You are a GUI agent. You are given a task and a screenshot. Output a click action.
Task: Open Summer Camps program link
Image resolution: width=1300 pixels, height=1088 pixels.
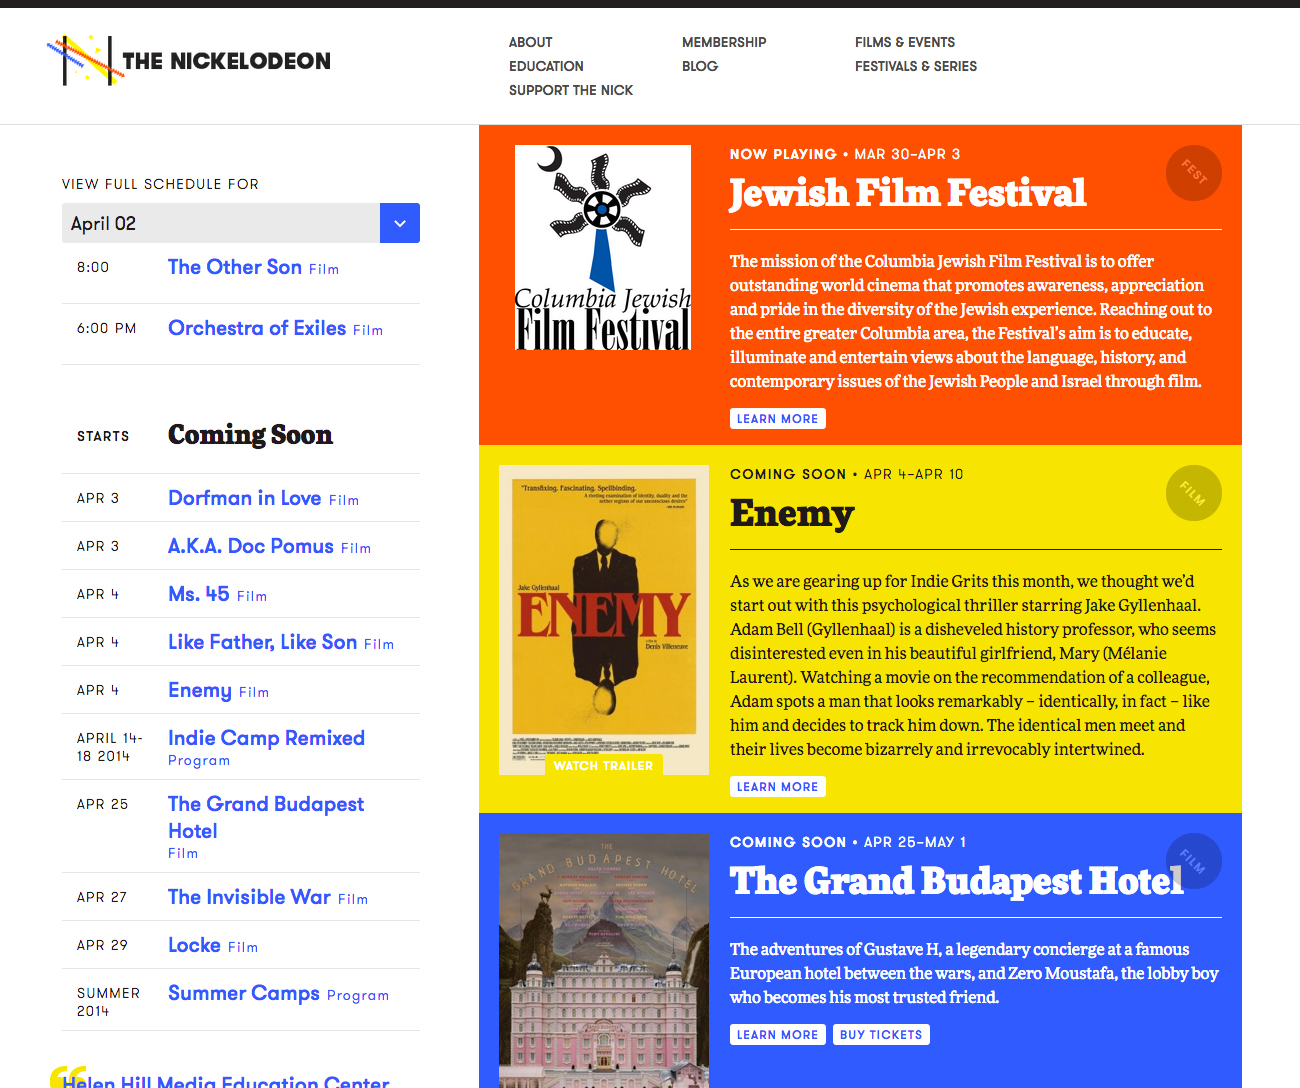click(x=244, y=993)
